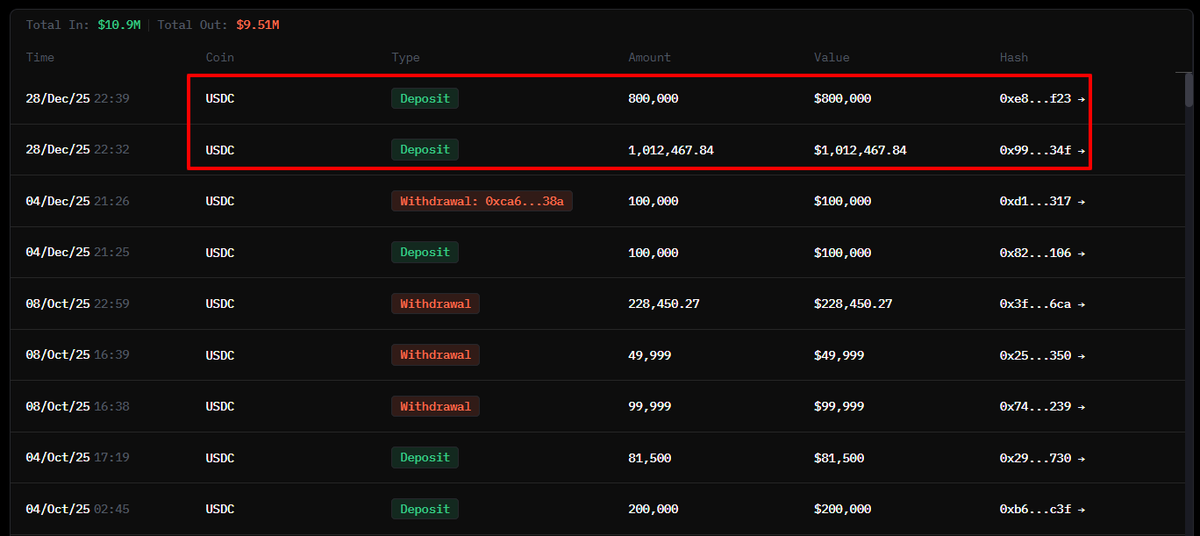Click the $49,999 value cell
The width and height of the screenshot is (1200, 536).
pos(839,355)
